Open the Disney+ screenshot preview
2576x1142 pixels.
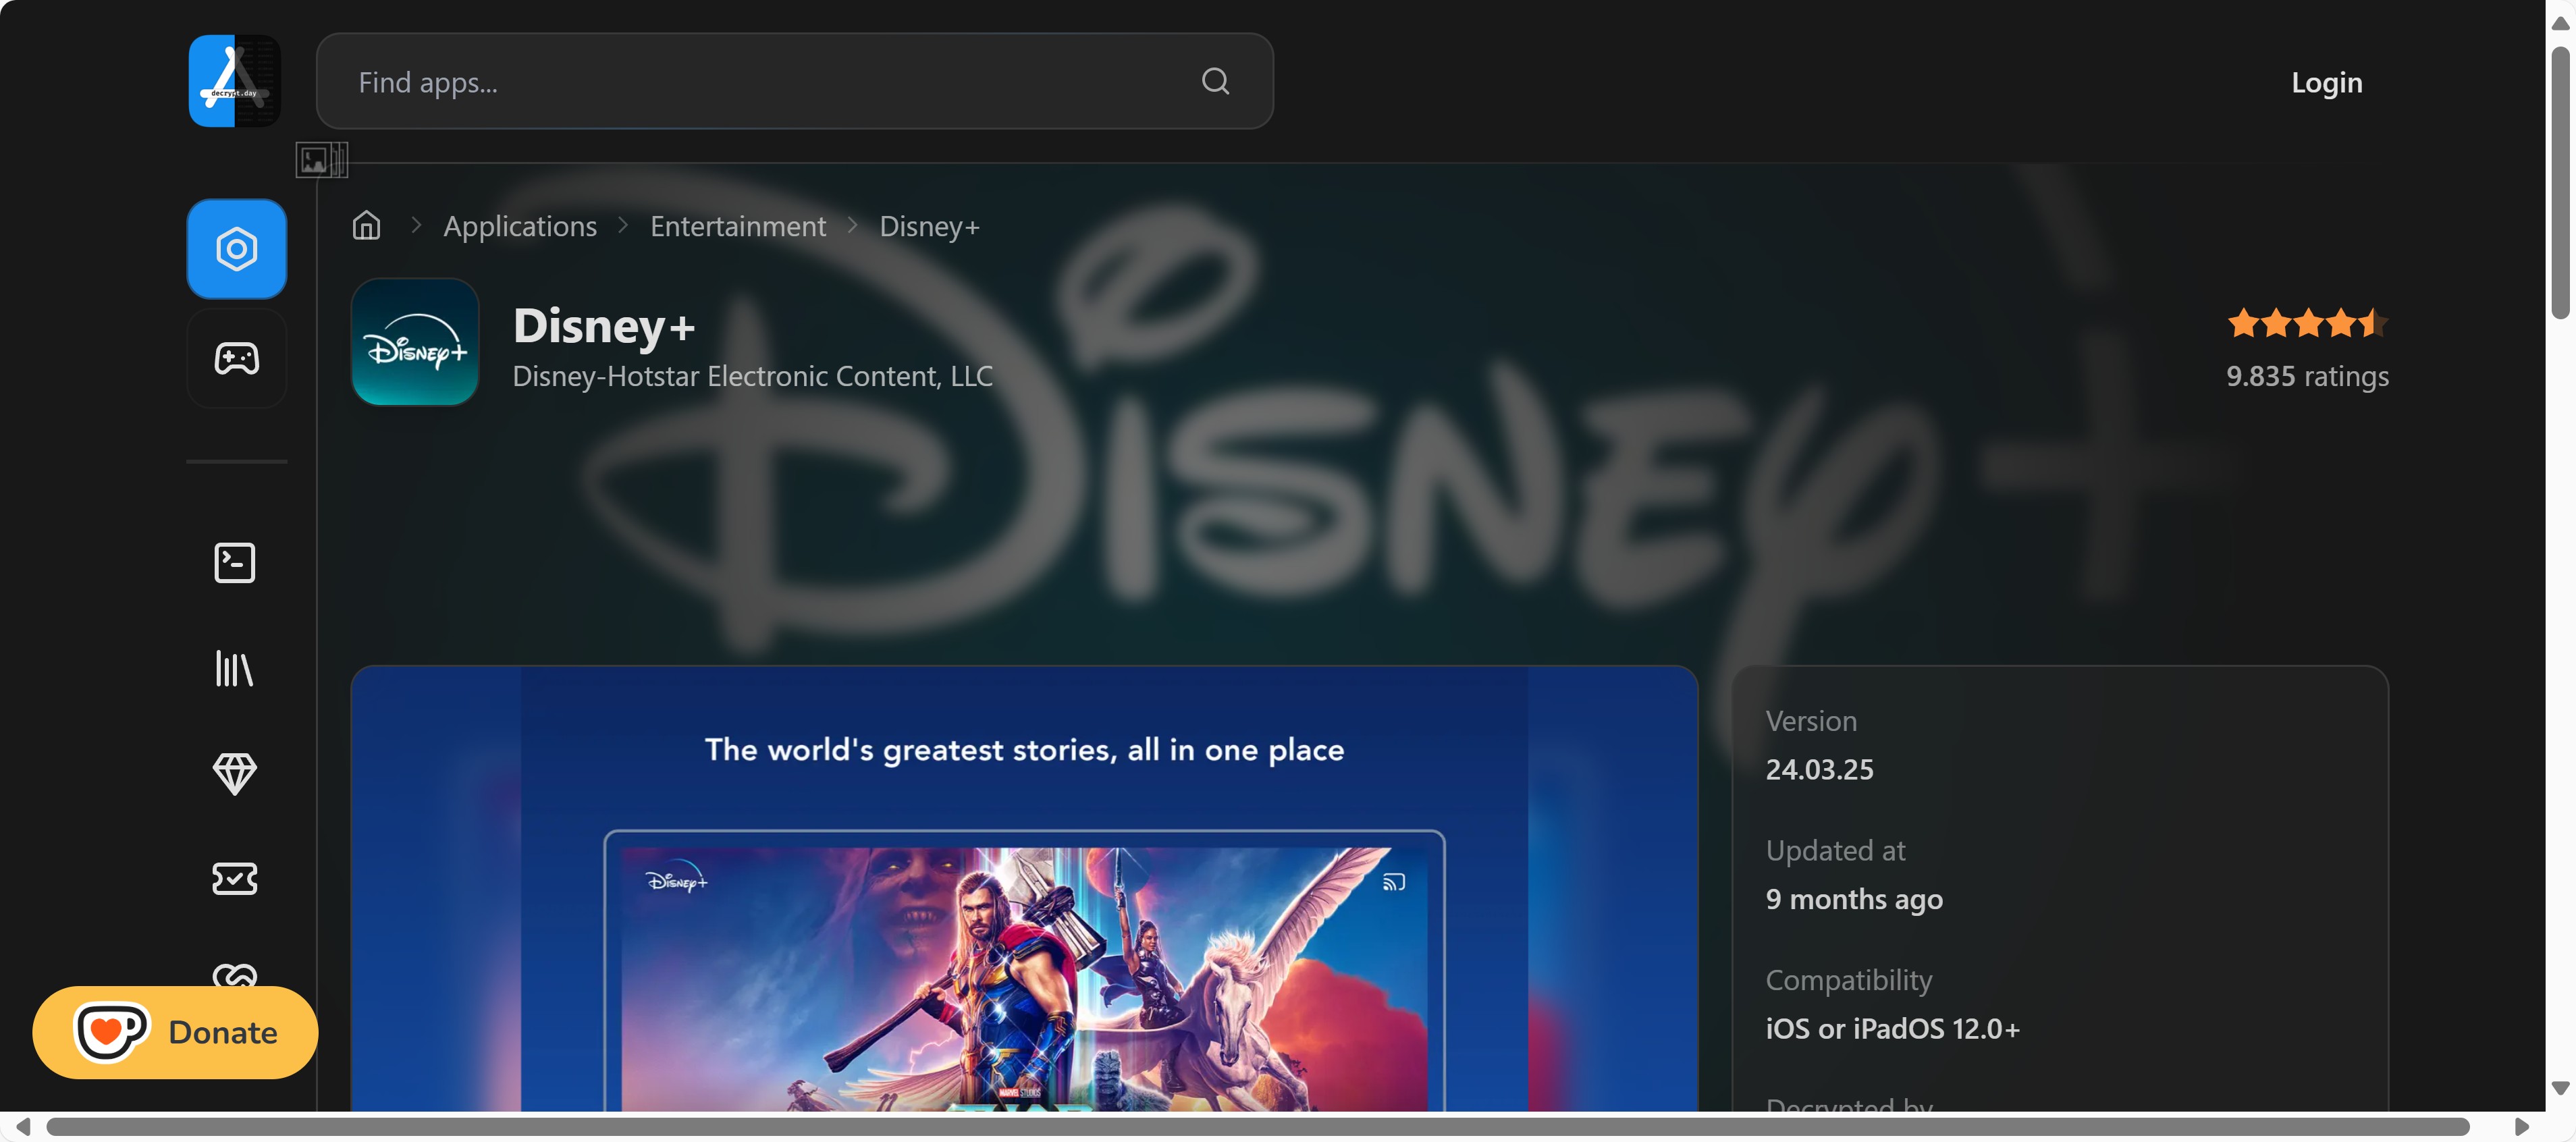click(x=1024, y=888)
